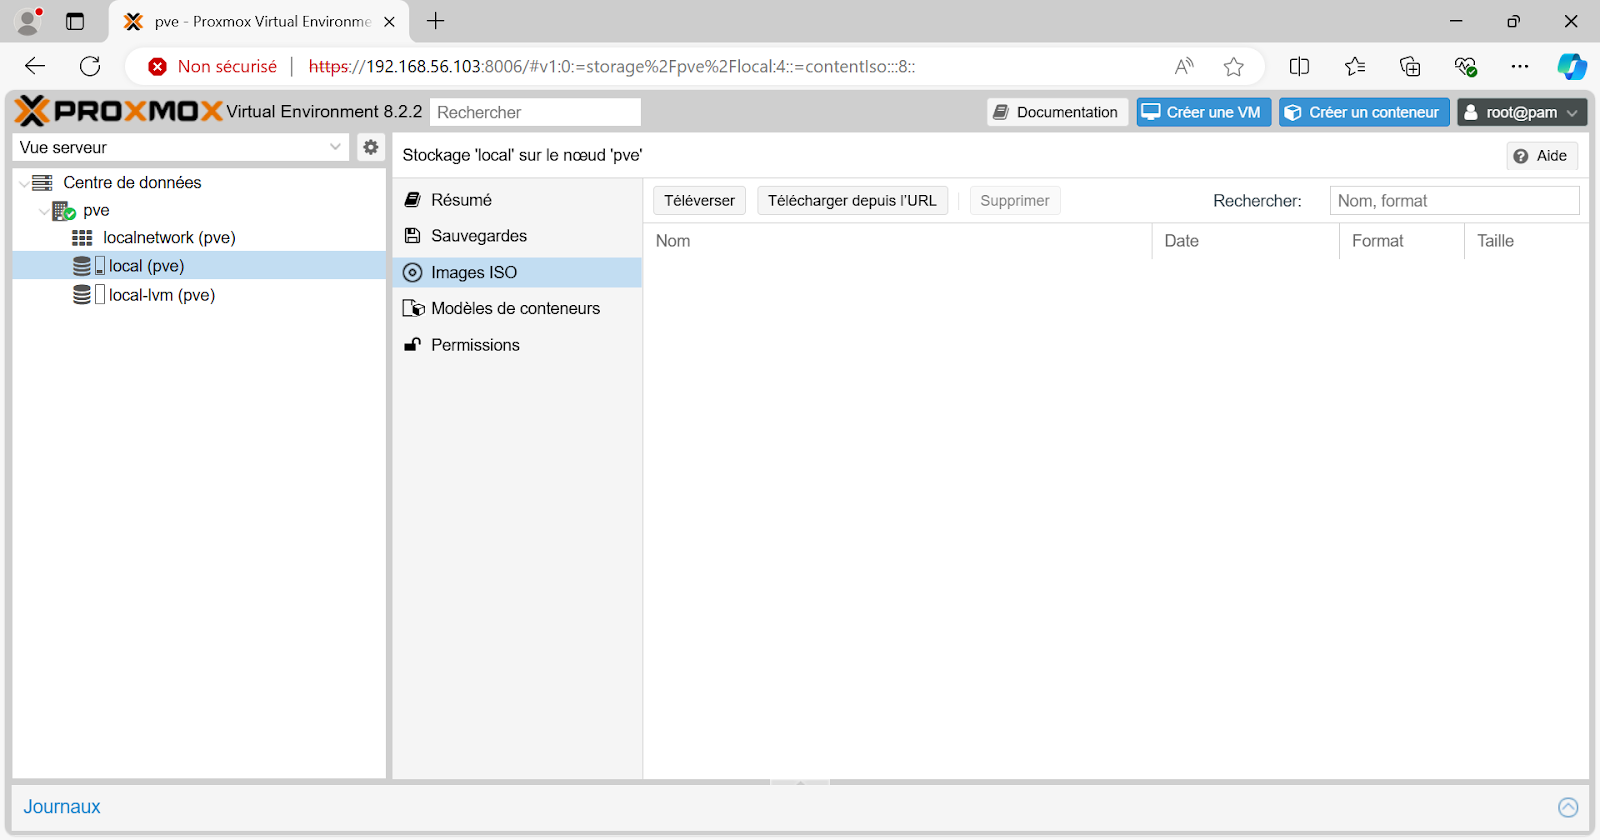Refresh the browser page
This screenshot has width=1600, height=840.
click(90, 66)
